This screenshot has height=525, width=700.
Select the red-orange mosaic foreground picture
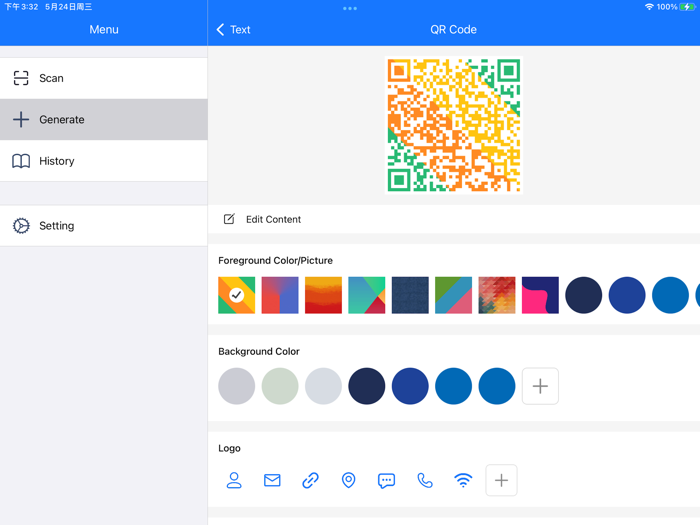point(497,295)
